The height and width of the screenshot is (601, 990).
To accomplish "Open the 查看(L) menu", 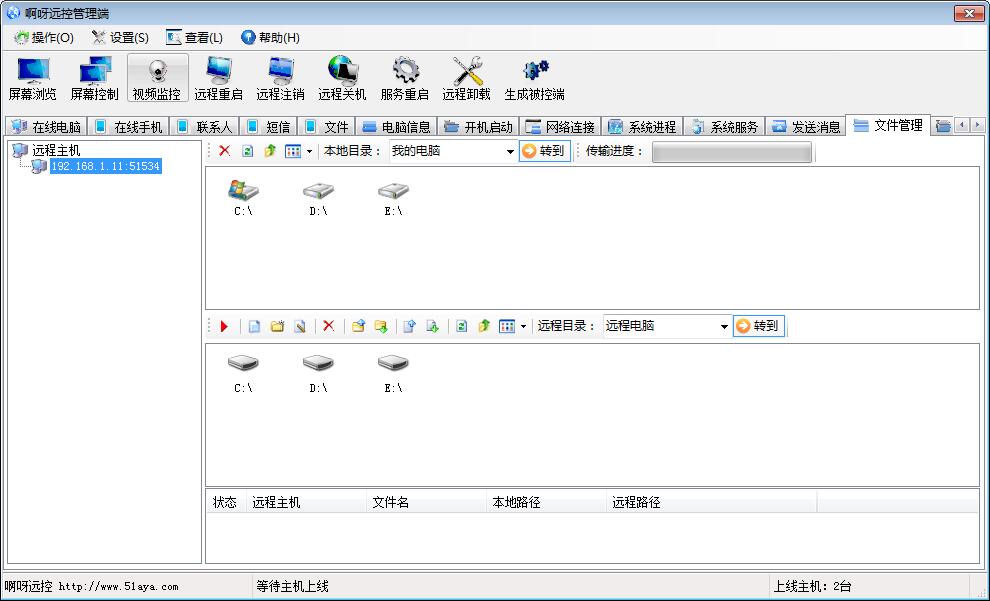I will pyautogui.click(x=194, y=38).
